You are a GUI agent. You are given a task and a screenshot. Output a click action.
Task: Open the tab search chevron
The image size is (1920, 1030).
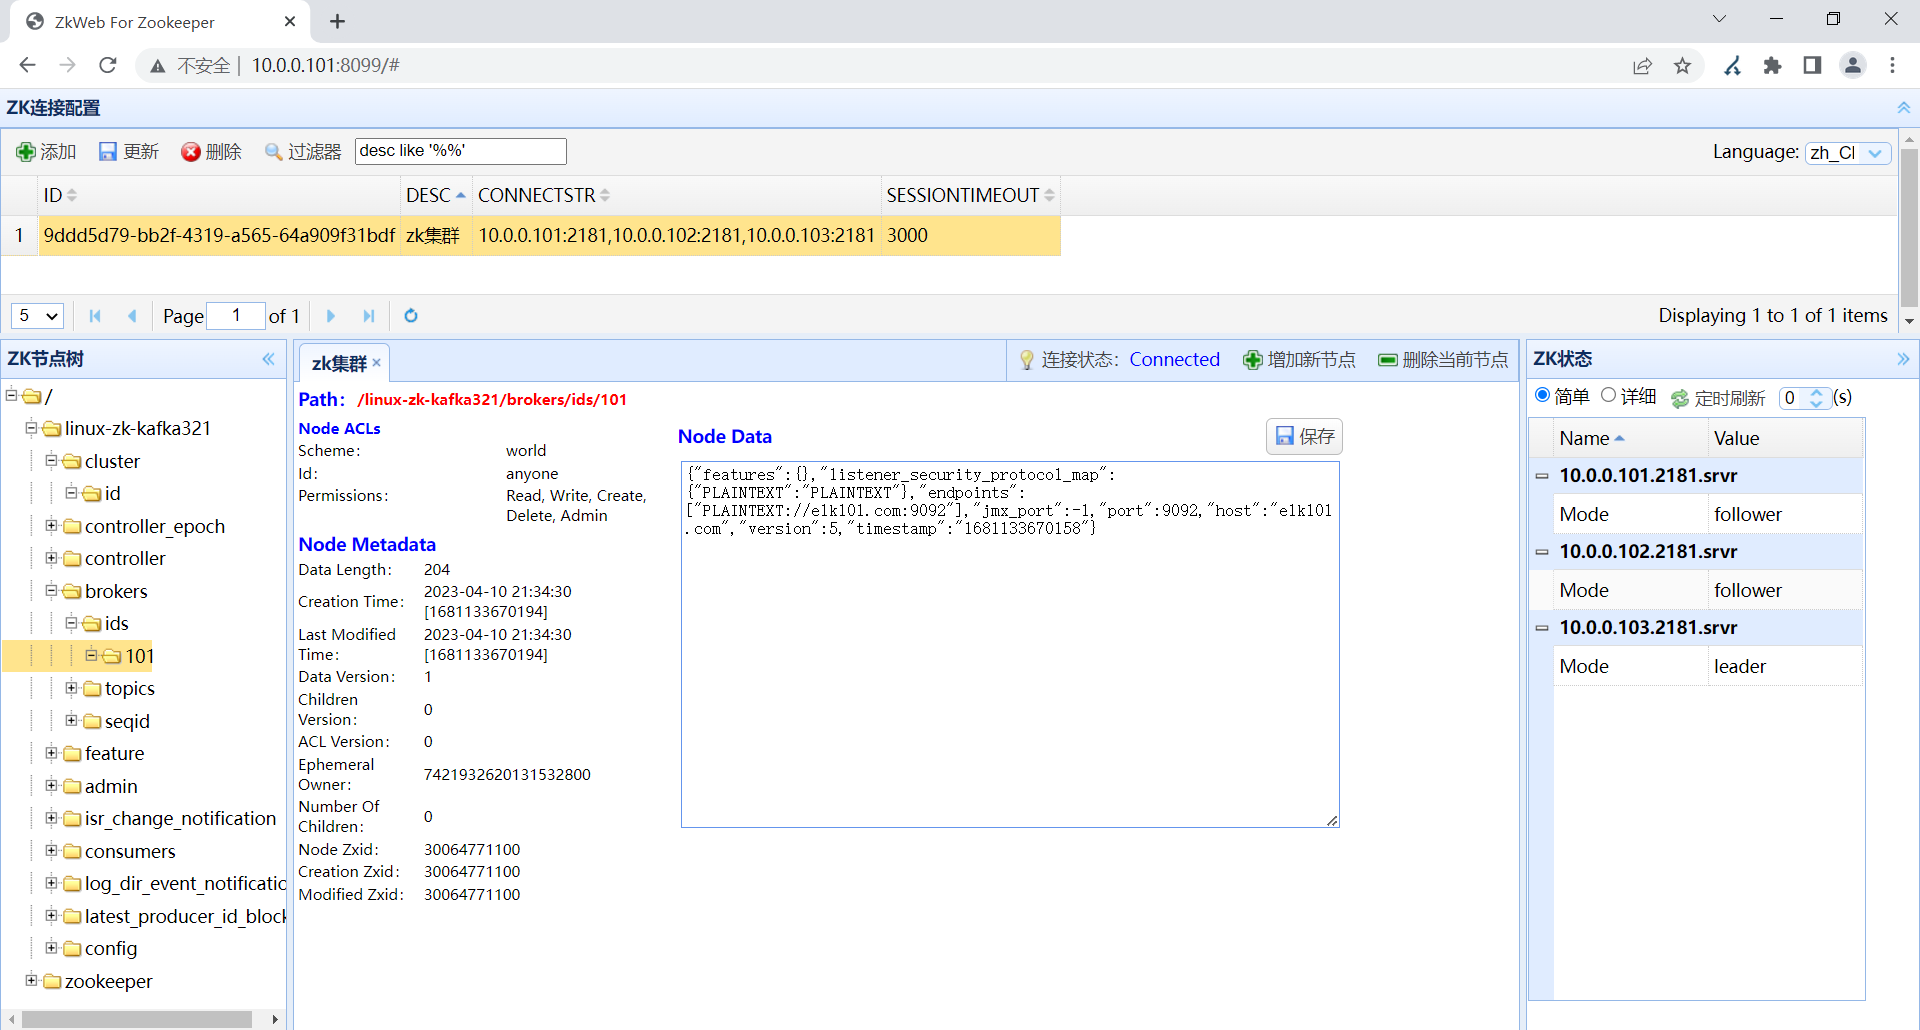point(1720,19)
